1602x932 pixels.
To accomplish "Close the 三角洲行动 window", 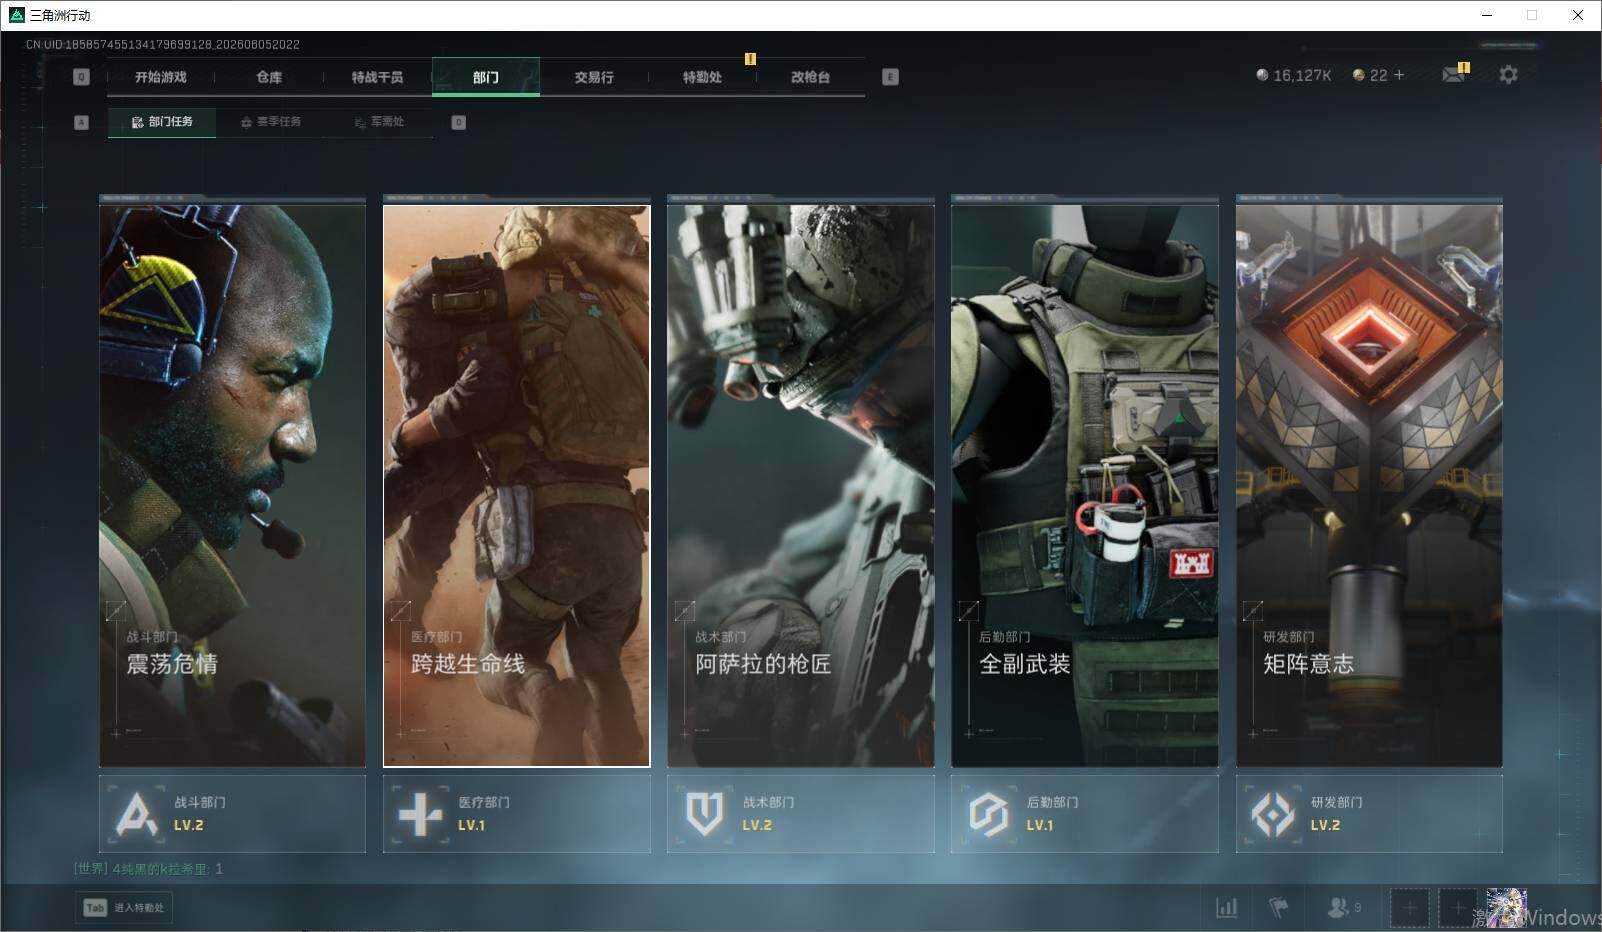I will tap(1578, 15).
